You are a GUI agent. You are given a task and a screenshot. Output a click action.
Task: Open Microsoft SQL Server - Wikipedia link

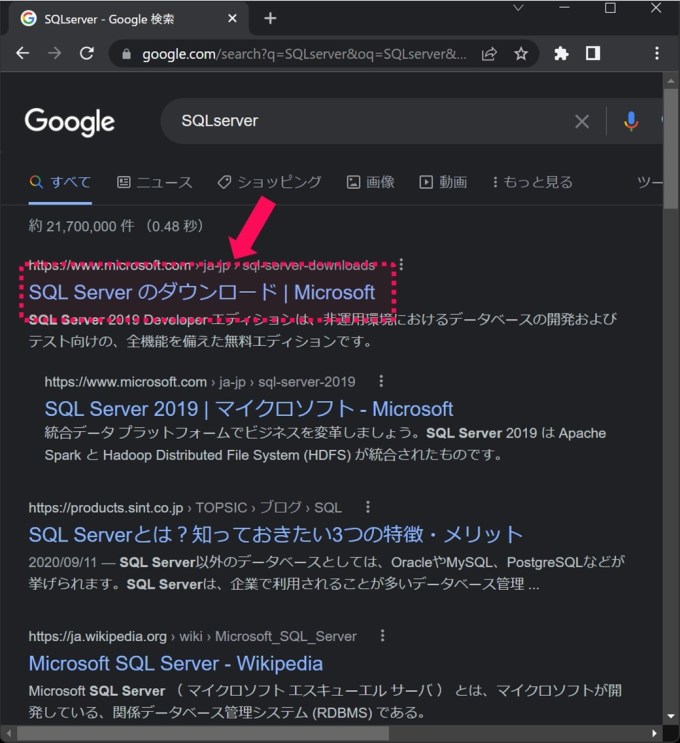click(176, 663)
